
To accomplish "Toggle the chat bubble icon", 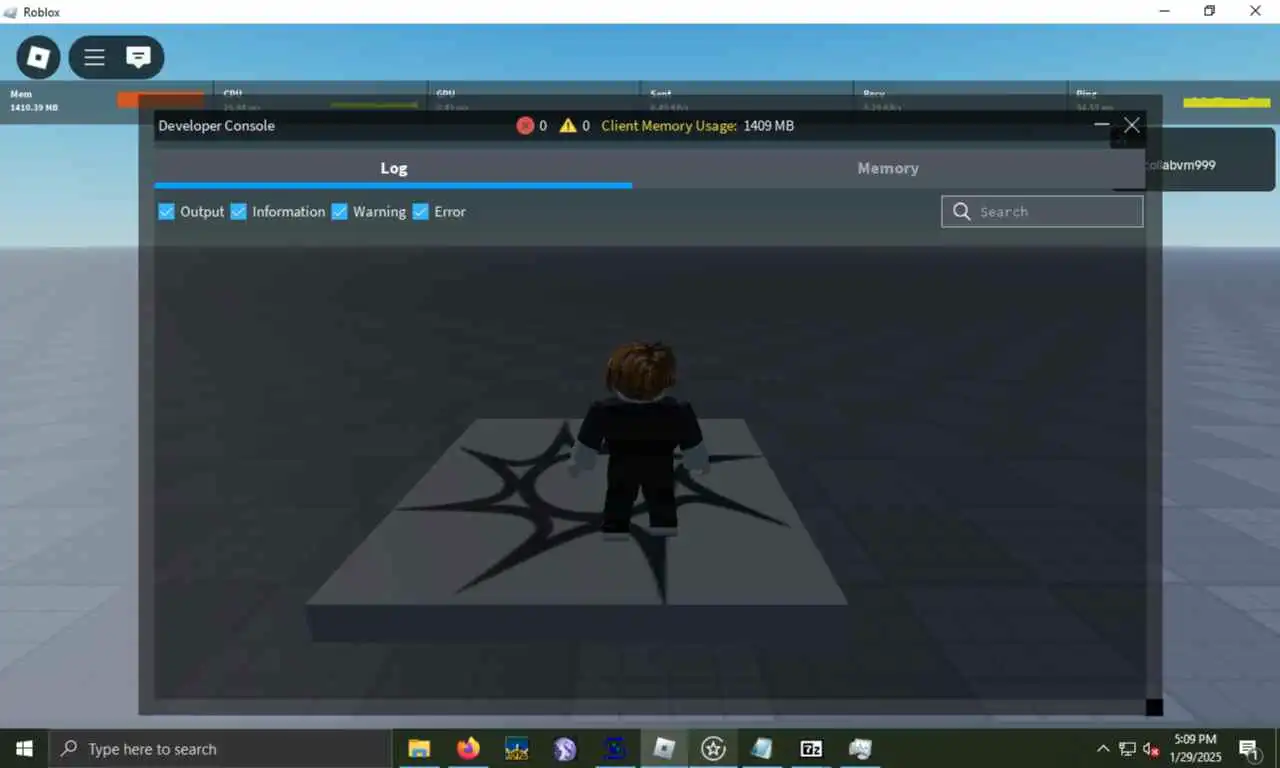I will click(x=138, y=57).
